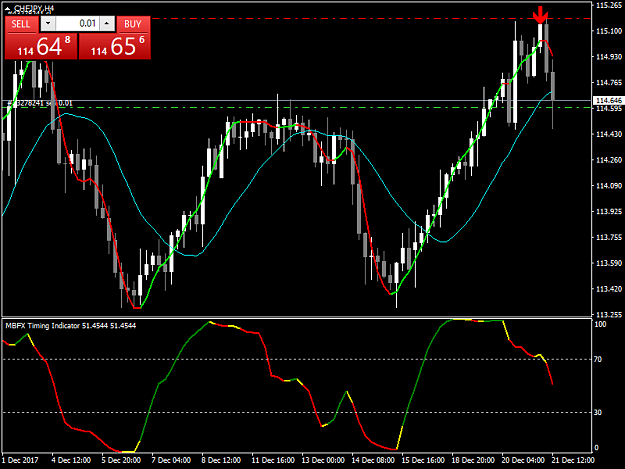Click the 114.646 current price tag
This screenshot has height=469, width=625.
point(608,100)
